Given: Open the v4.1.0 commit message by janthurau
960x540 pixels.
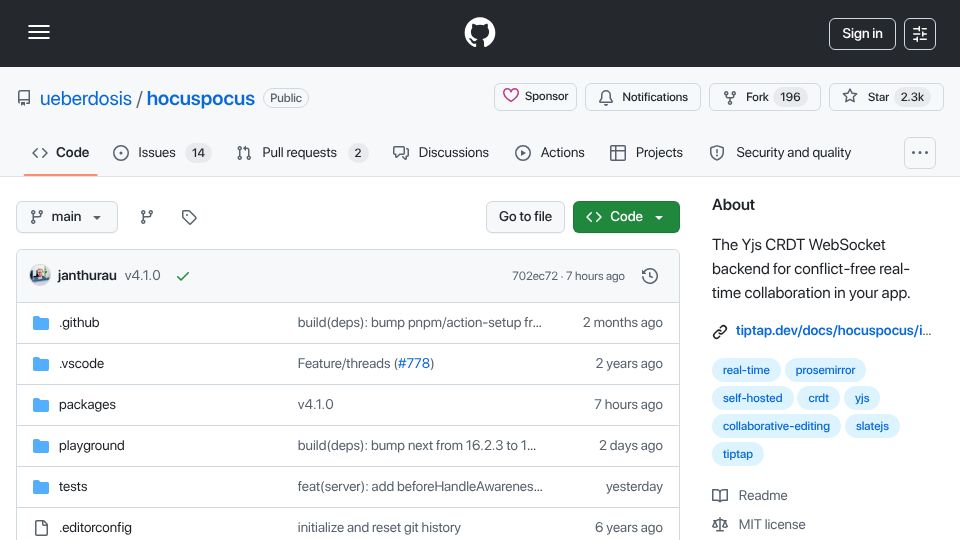Looking at the screenshot, I should tap(143, 276).
